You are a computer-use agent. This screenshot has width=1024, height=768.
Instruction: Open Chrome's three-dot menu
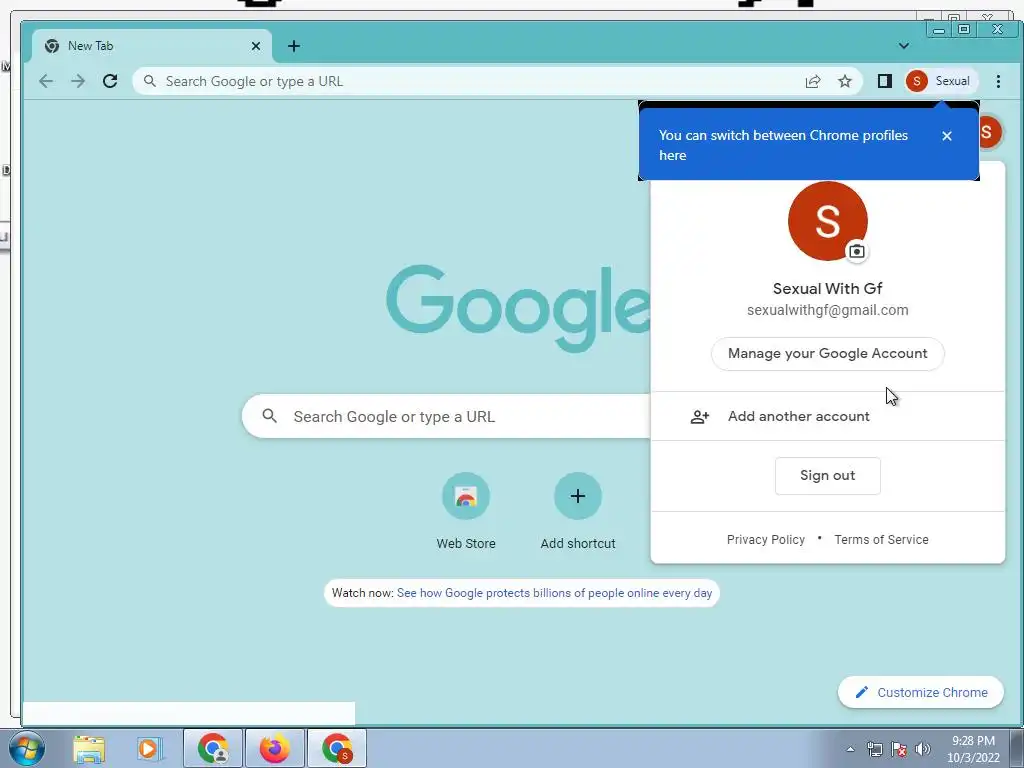998,81
